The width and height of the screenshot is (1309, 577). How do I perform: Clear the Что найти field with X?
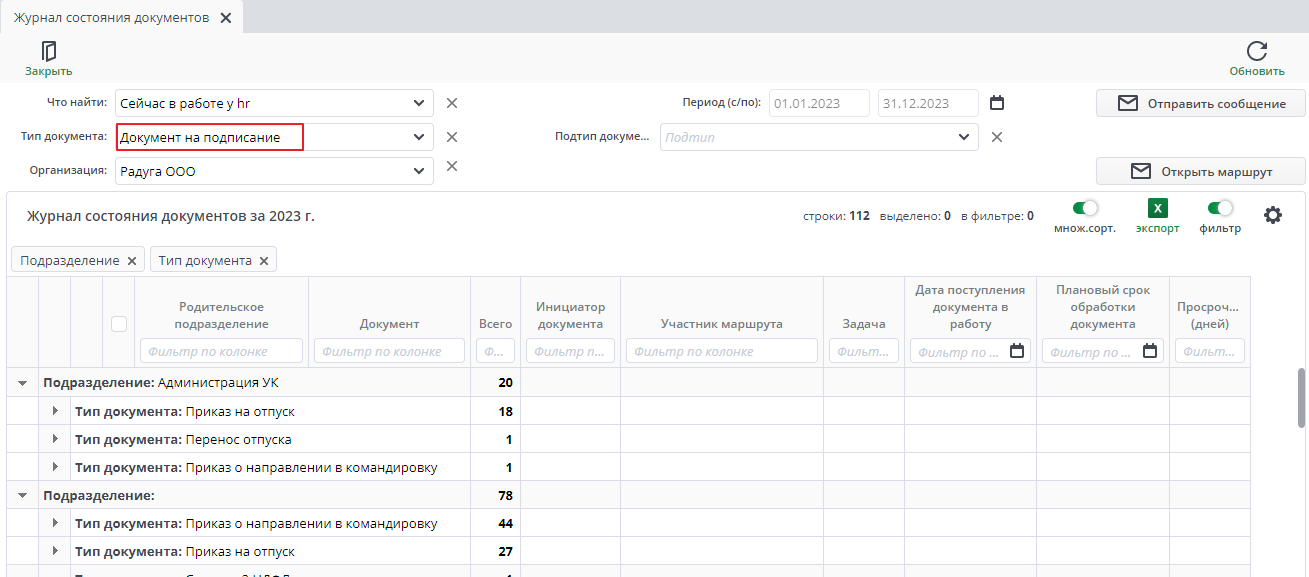pyautogui.click(x=451, y=103)
